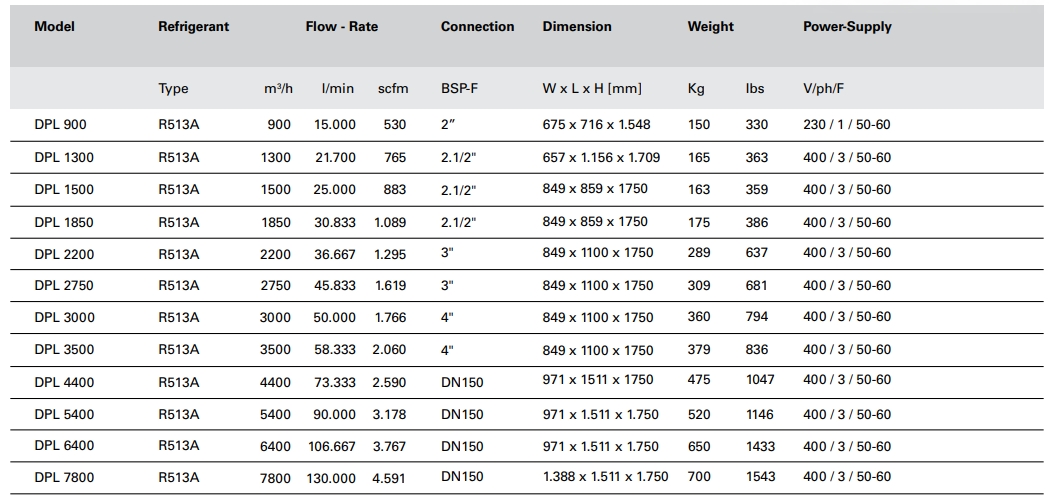Click the Weight column header
1049x500 pixels.
point(710,27)
